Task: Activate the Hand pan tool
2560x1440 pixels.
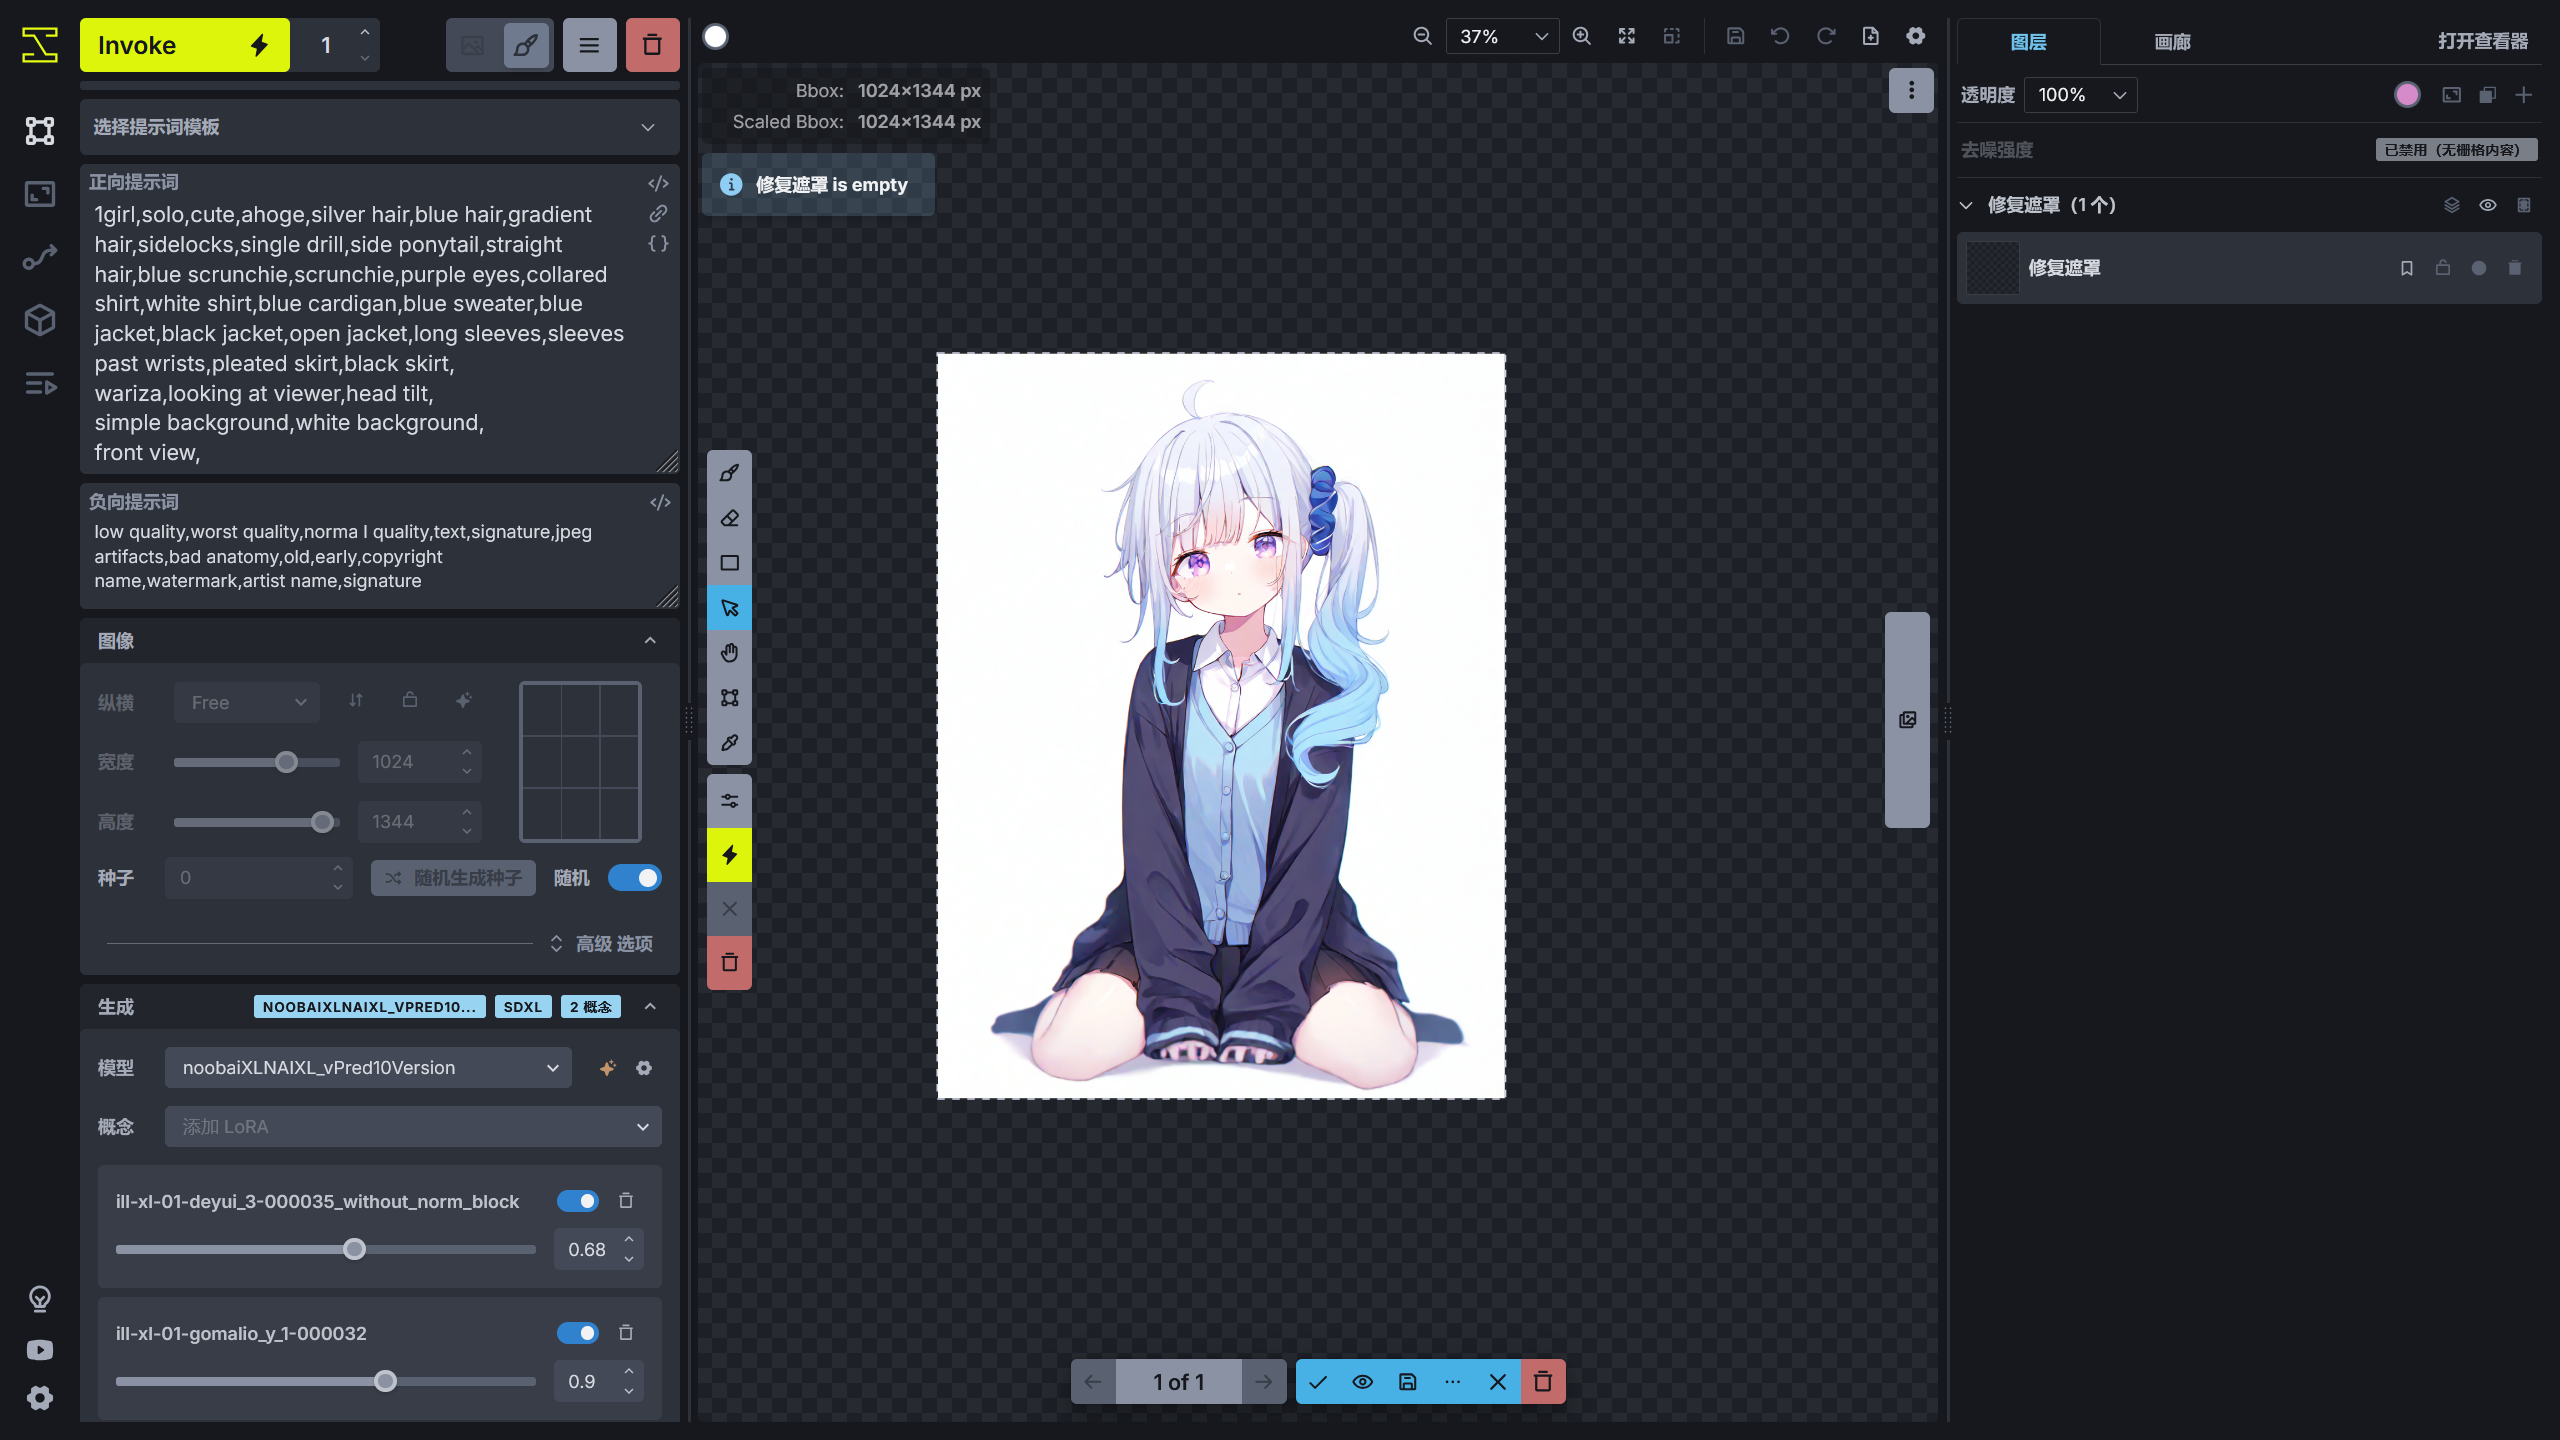Action: 729,652
